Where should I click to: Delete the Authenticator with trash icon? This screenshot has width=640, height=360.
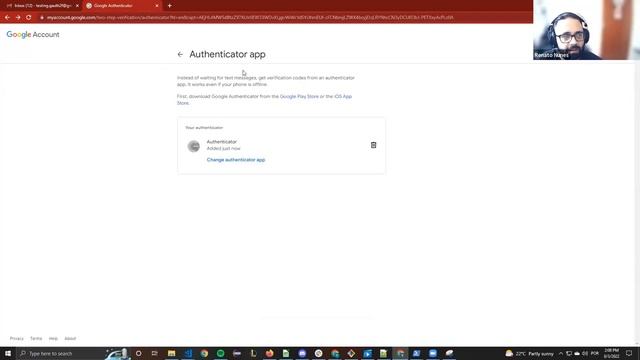click(x=373, y=145)
